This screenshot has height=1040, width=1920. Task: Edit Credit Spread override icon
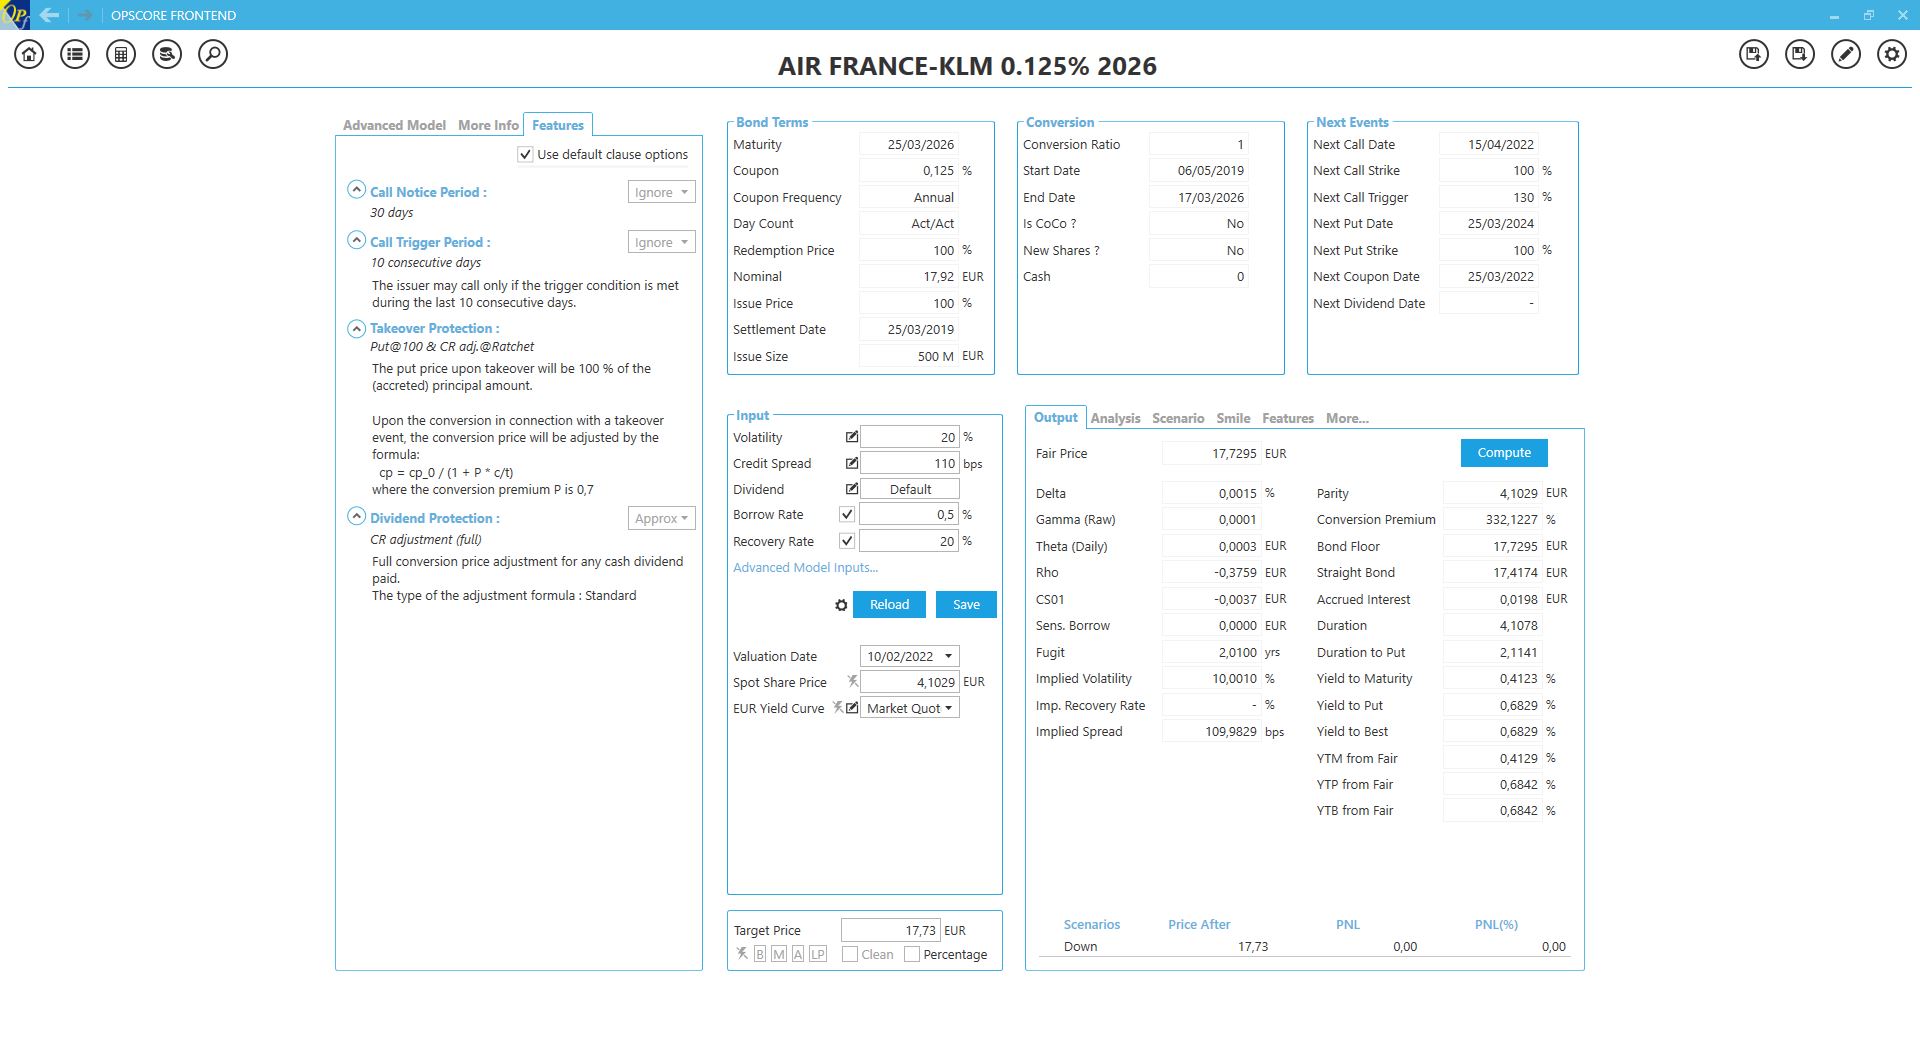(852, 463)
